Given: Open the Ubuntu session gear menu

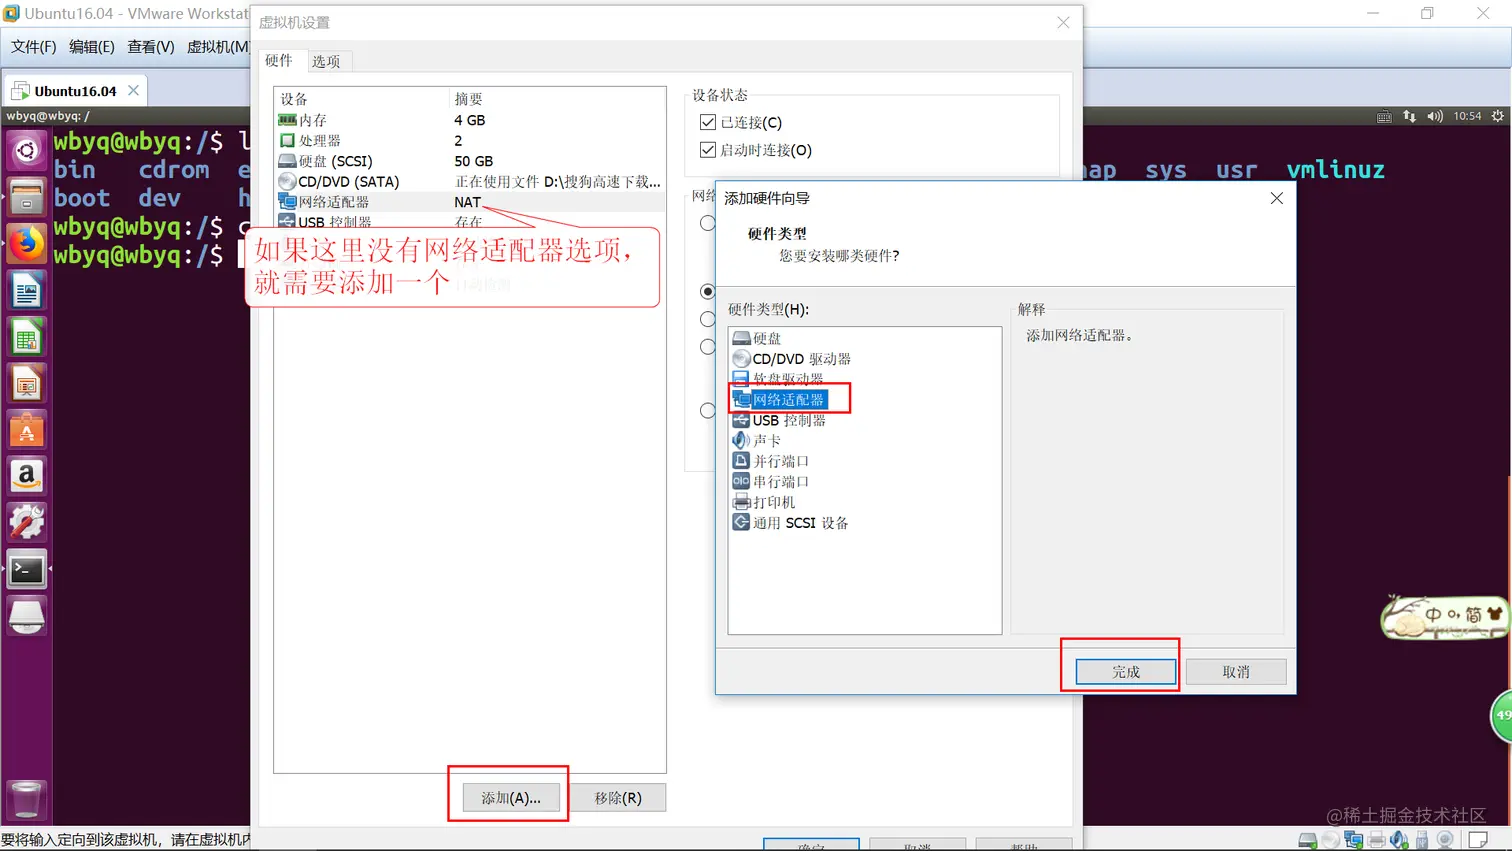Looking at the screenshot, I should point(1498,116).
